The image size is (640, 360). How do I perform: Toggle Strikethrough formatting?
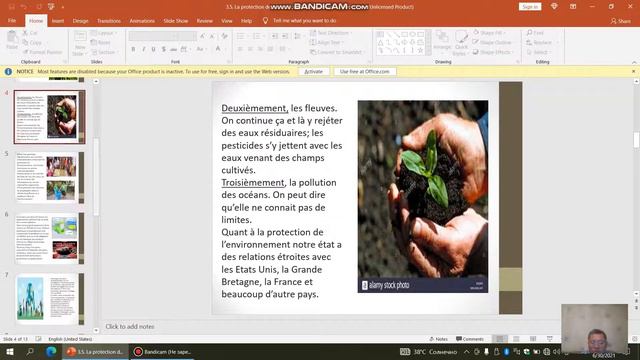tap(173, 49)
